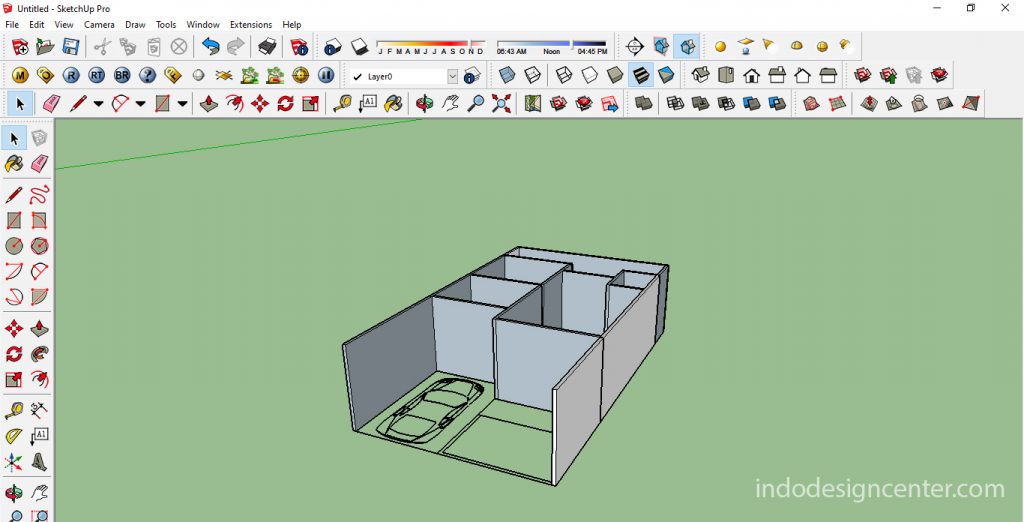Open Model Info dialog

coord(299,46)
